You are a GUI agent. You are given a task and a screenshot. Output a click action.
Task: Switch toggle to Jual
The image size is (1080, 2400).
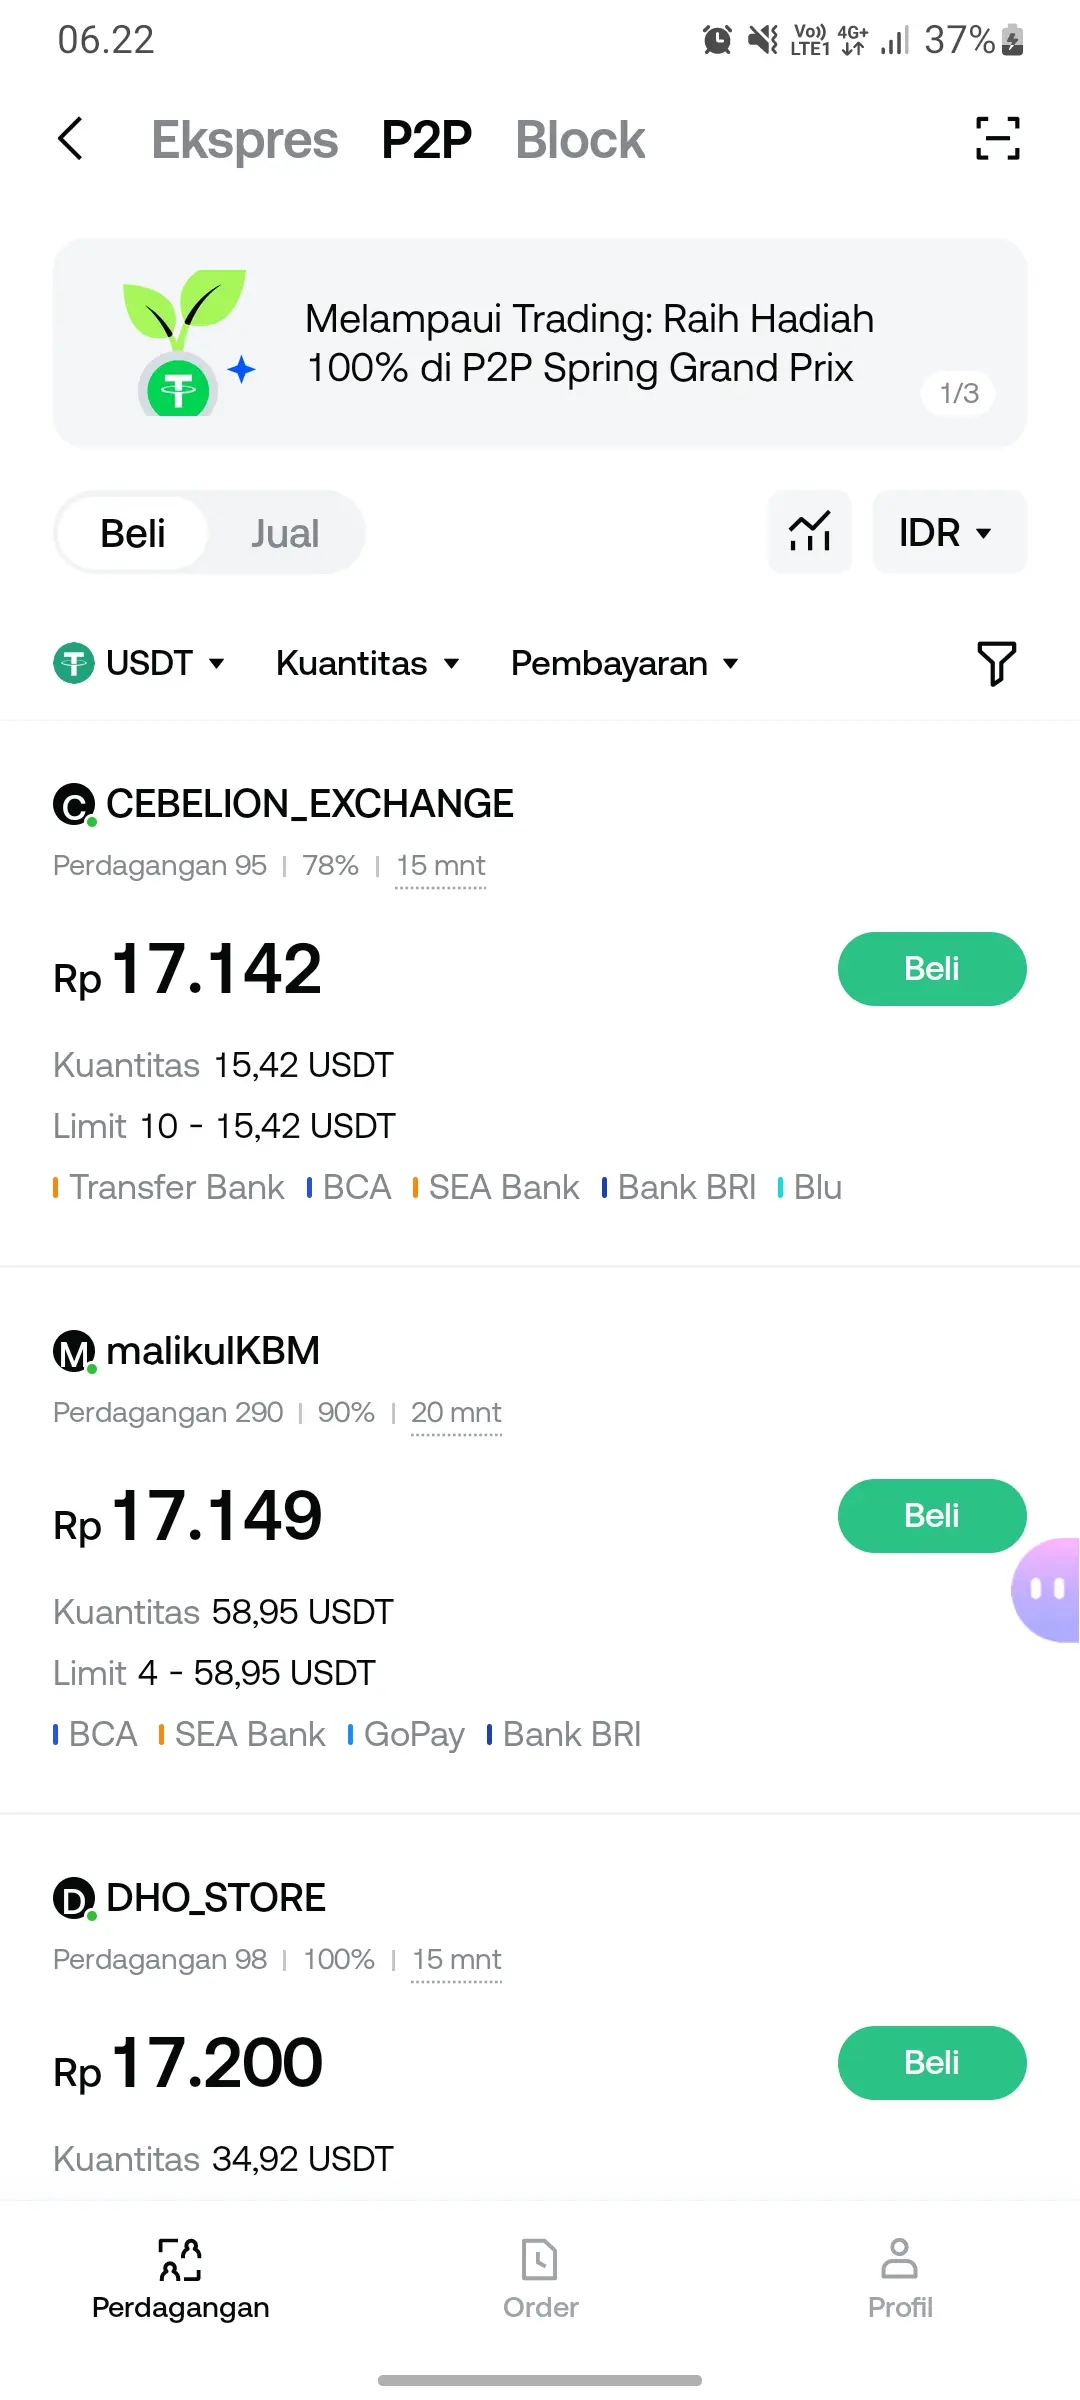(285, 533)
